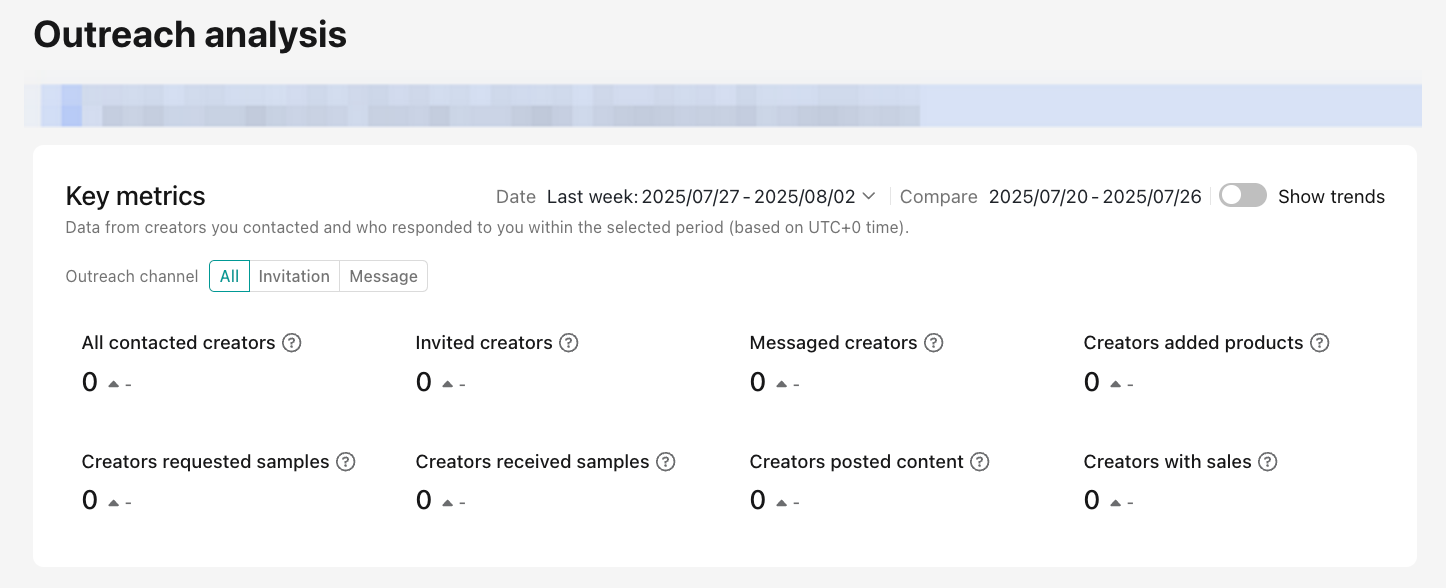Click help icon beside Creators received samples
The image size is (1446, 588).
tap(666, 462)
